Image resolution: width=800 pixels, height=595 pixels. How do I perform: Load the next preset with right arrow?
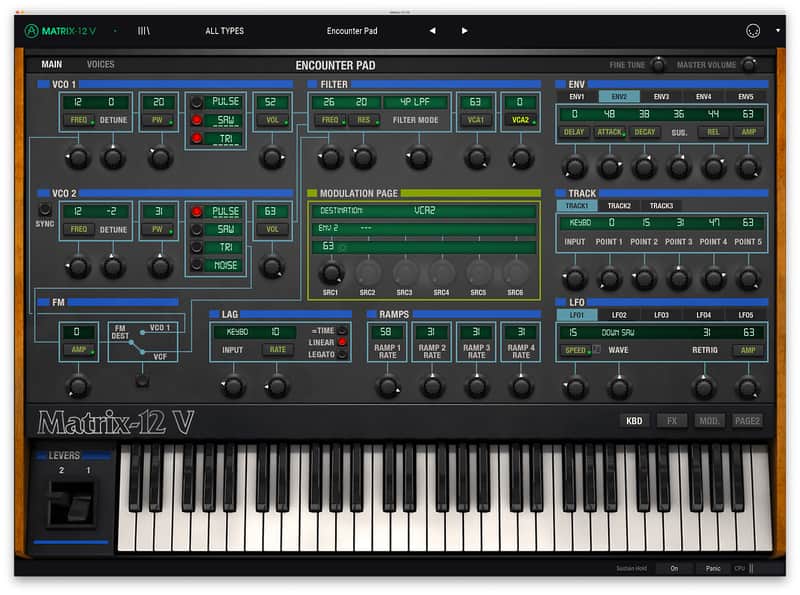464,31
